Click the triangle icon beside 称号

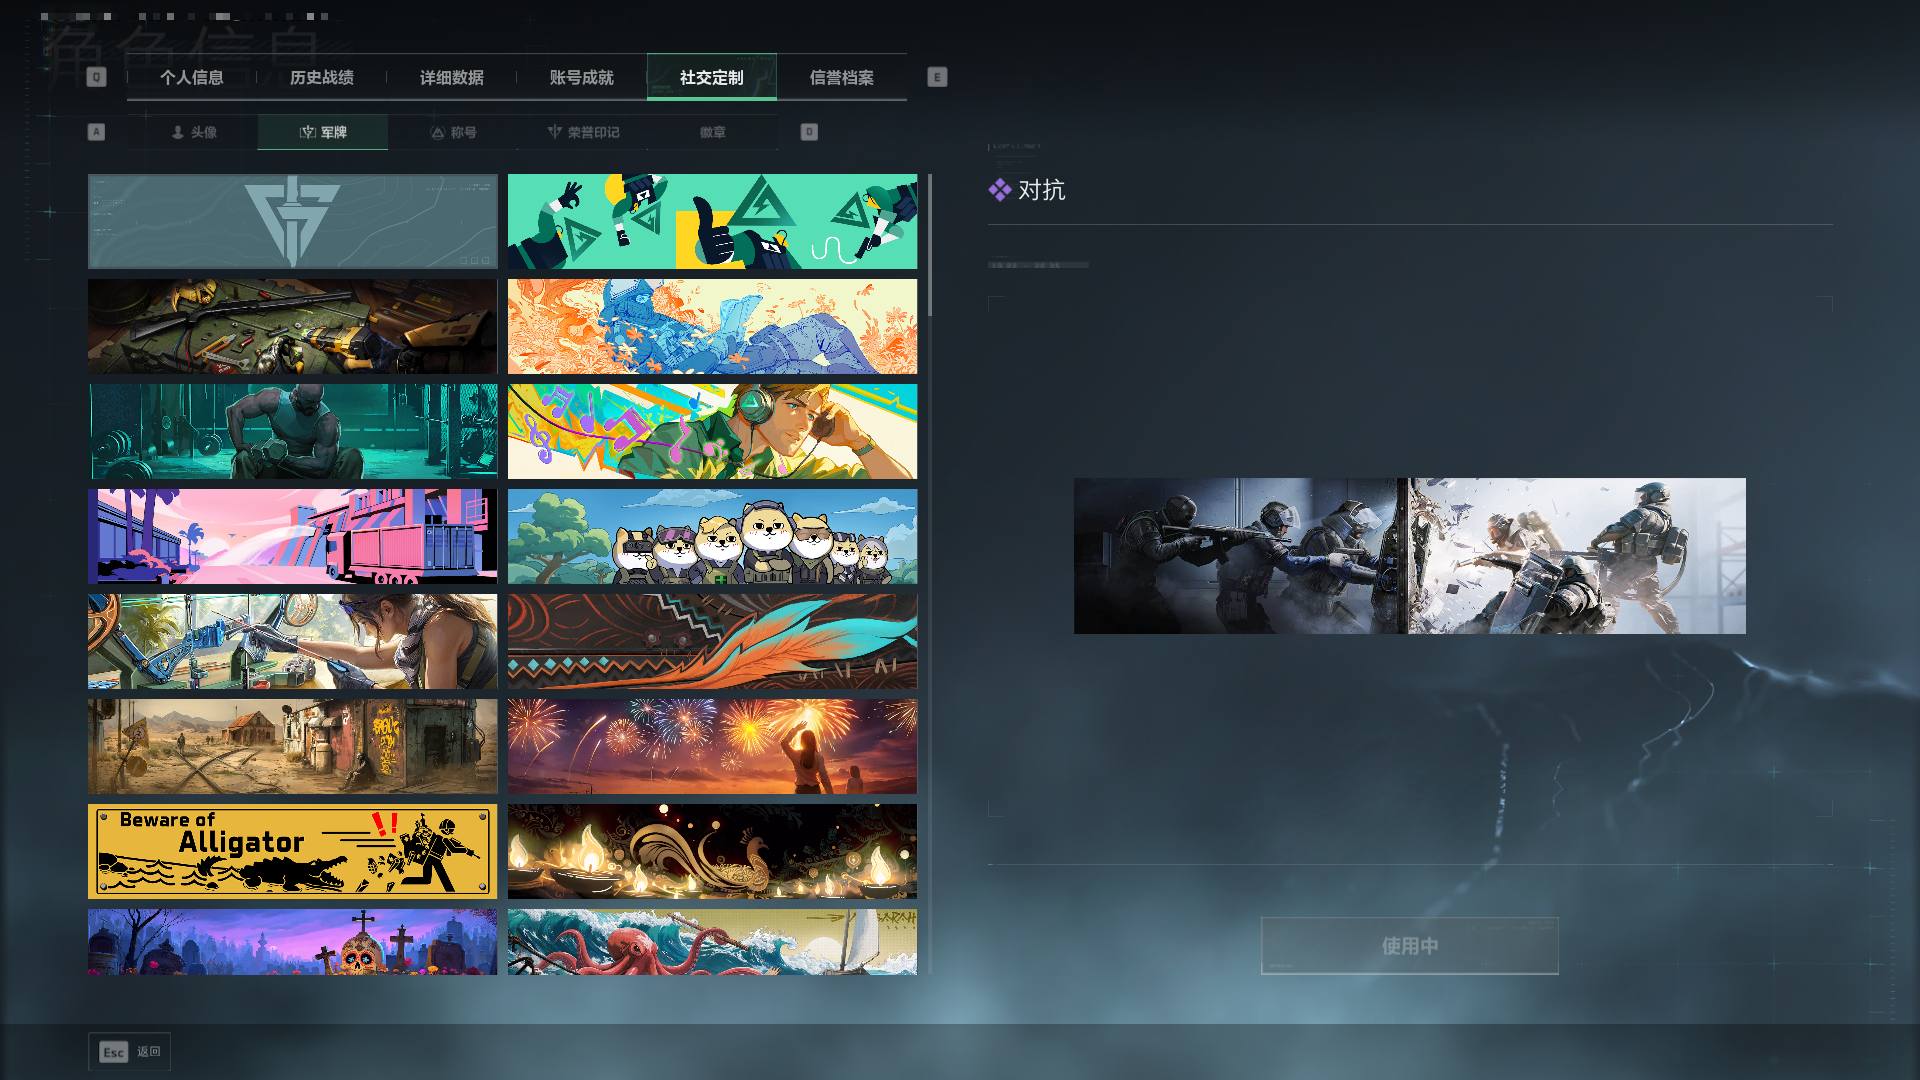(x=437, y=132)
